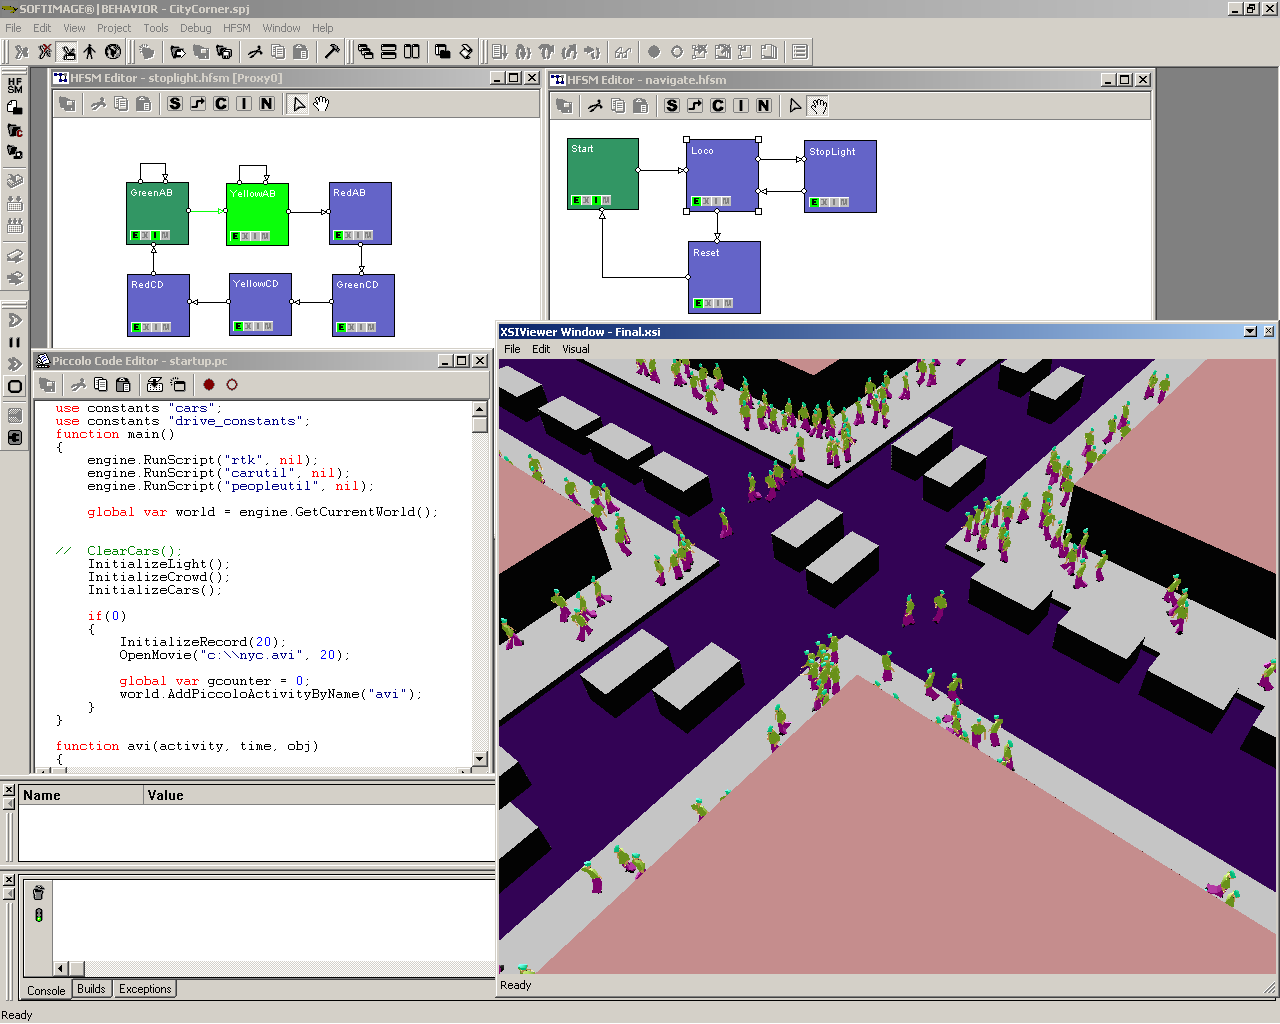Click the globe icon in the main toolbar
The image size is (1280, 1024).
click(113, 52)
